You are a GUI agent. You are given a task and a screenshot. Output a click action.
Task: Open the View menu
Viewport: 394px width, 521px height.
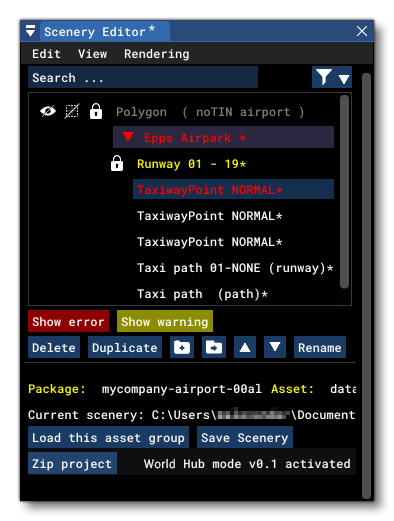(92, 54)
